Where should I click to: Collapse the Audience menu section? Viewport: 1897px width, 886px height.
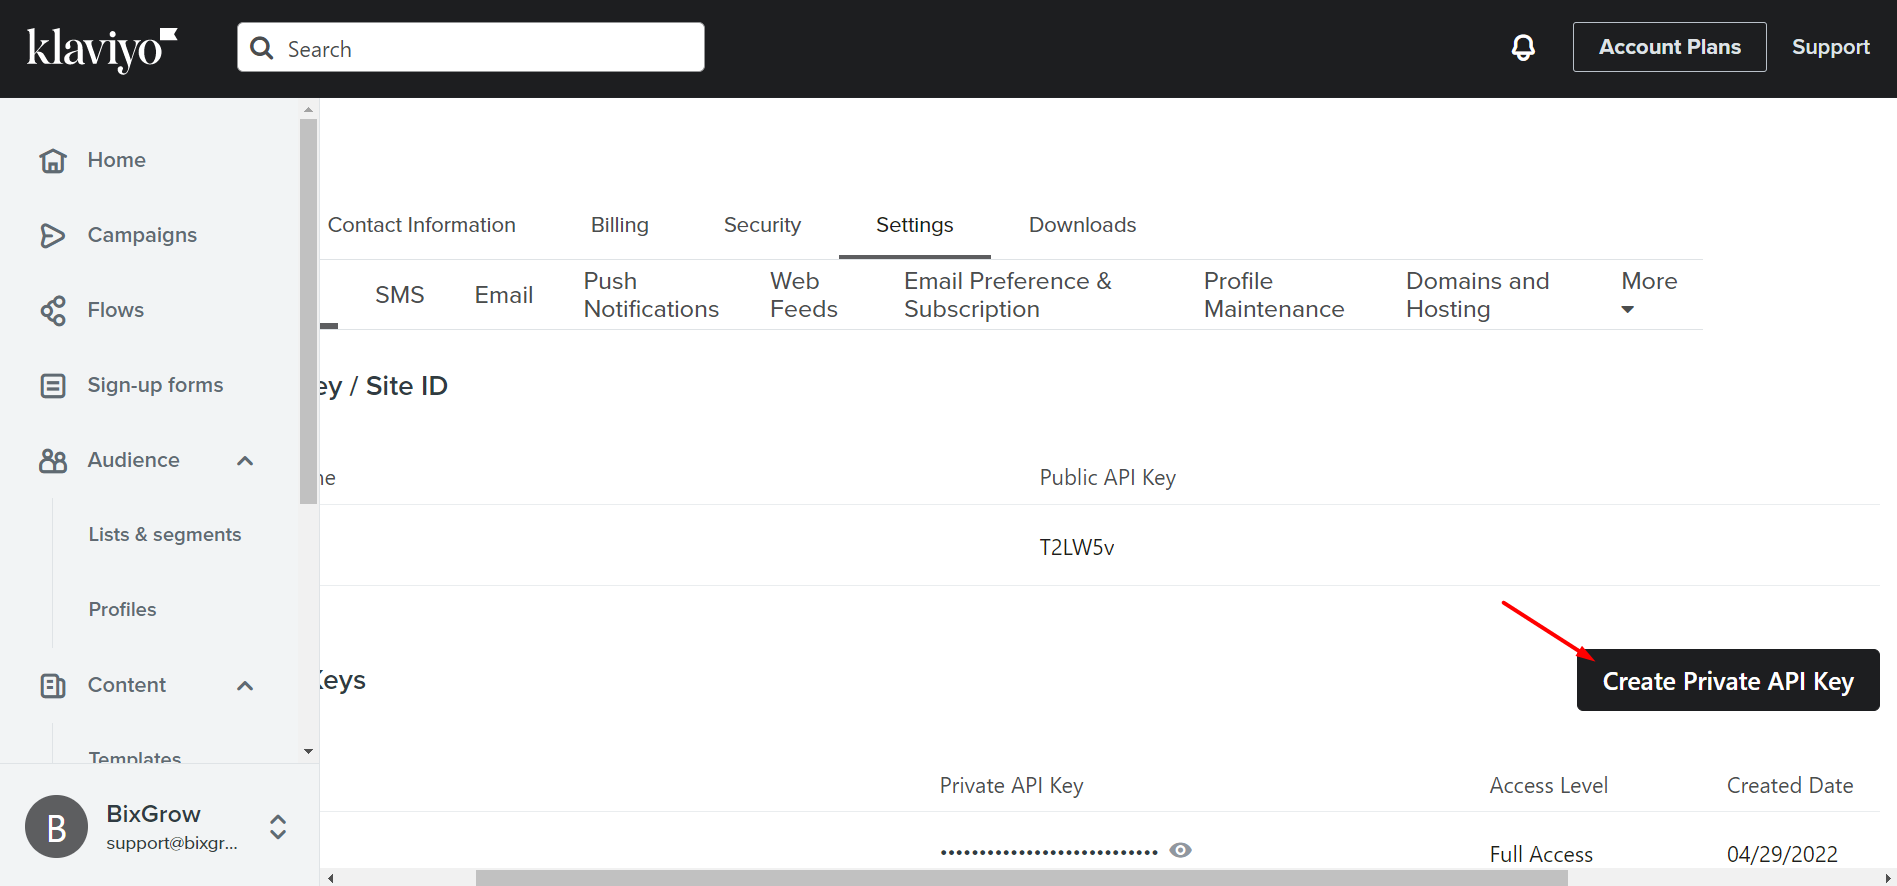tap(245, 460)
